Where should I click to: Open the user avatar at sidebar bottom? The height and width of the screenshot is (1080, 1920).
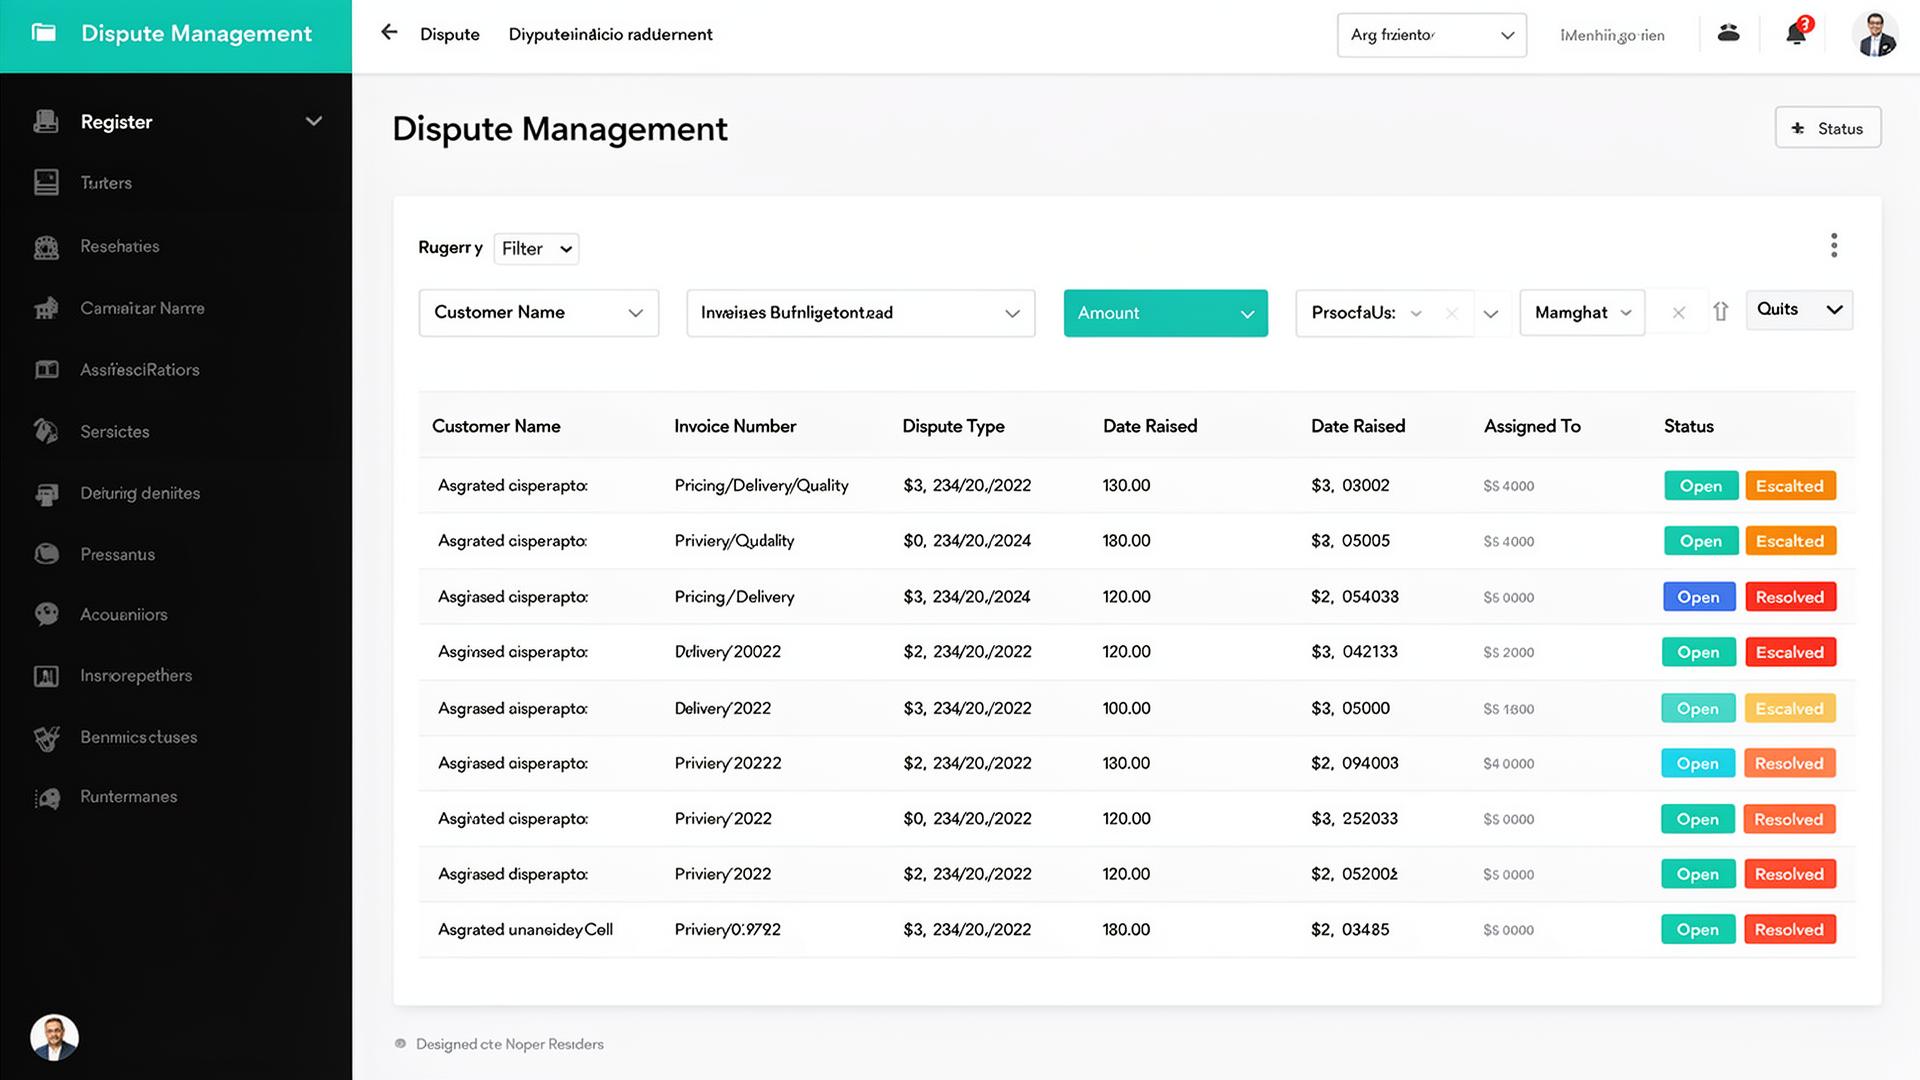[x=54, y=1037]
